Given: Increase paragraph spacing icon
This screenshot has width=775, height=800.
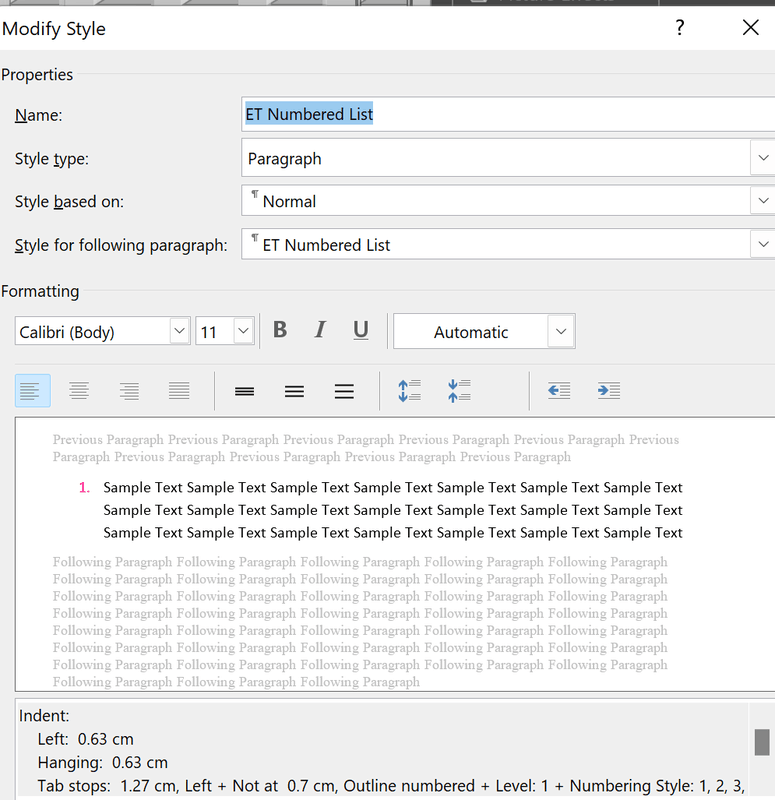Looking at the screenshot, I should pos(409,391).
